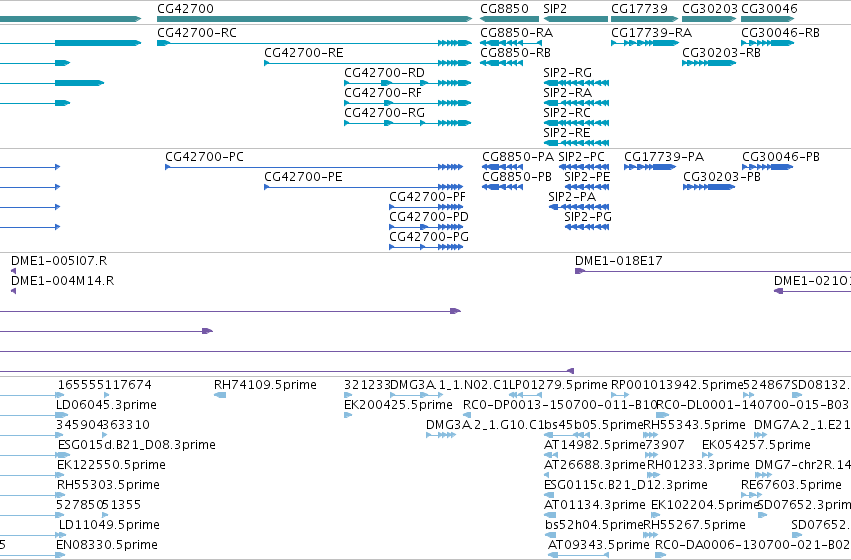Select the CG30203 gene label

[x=710, y=9]
